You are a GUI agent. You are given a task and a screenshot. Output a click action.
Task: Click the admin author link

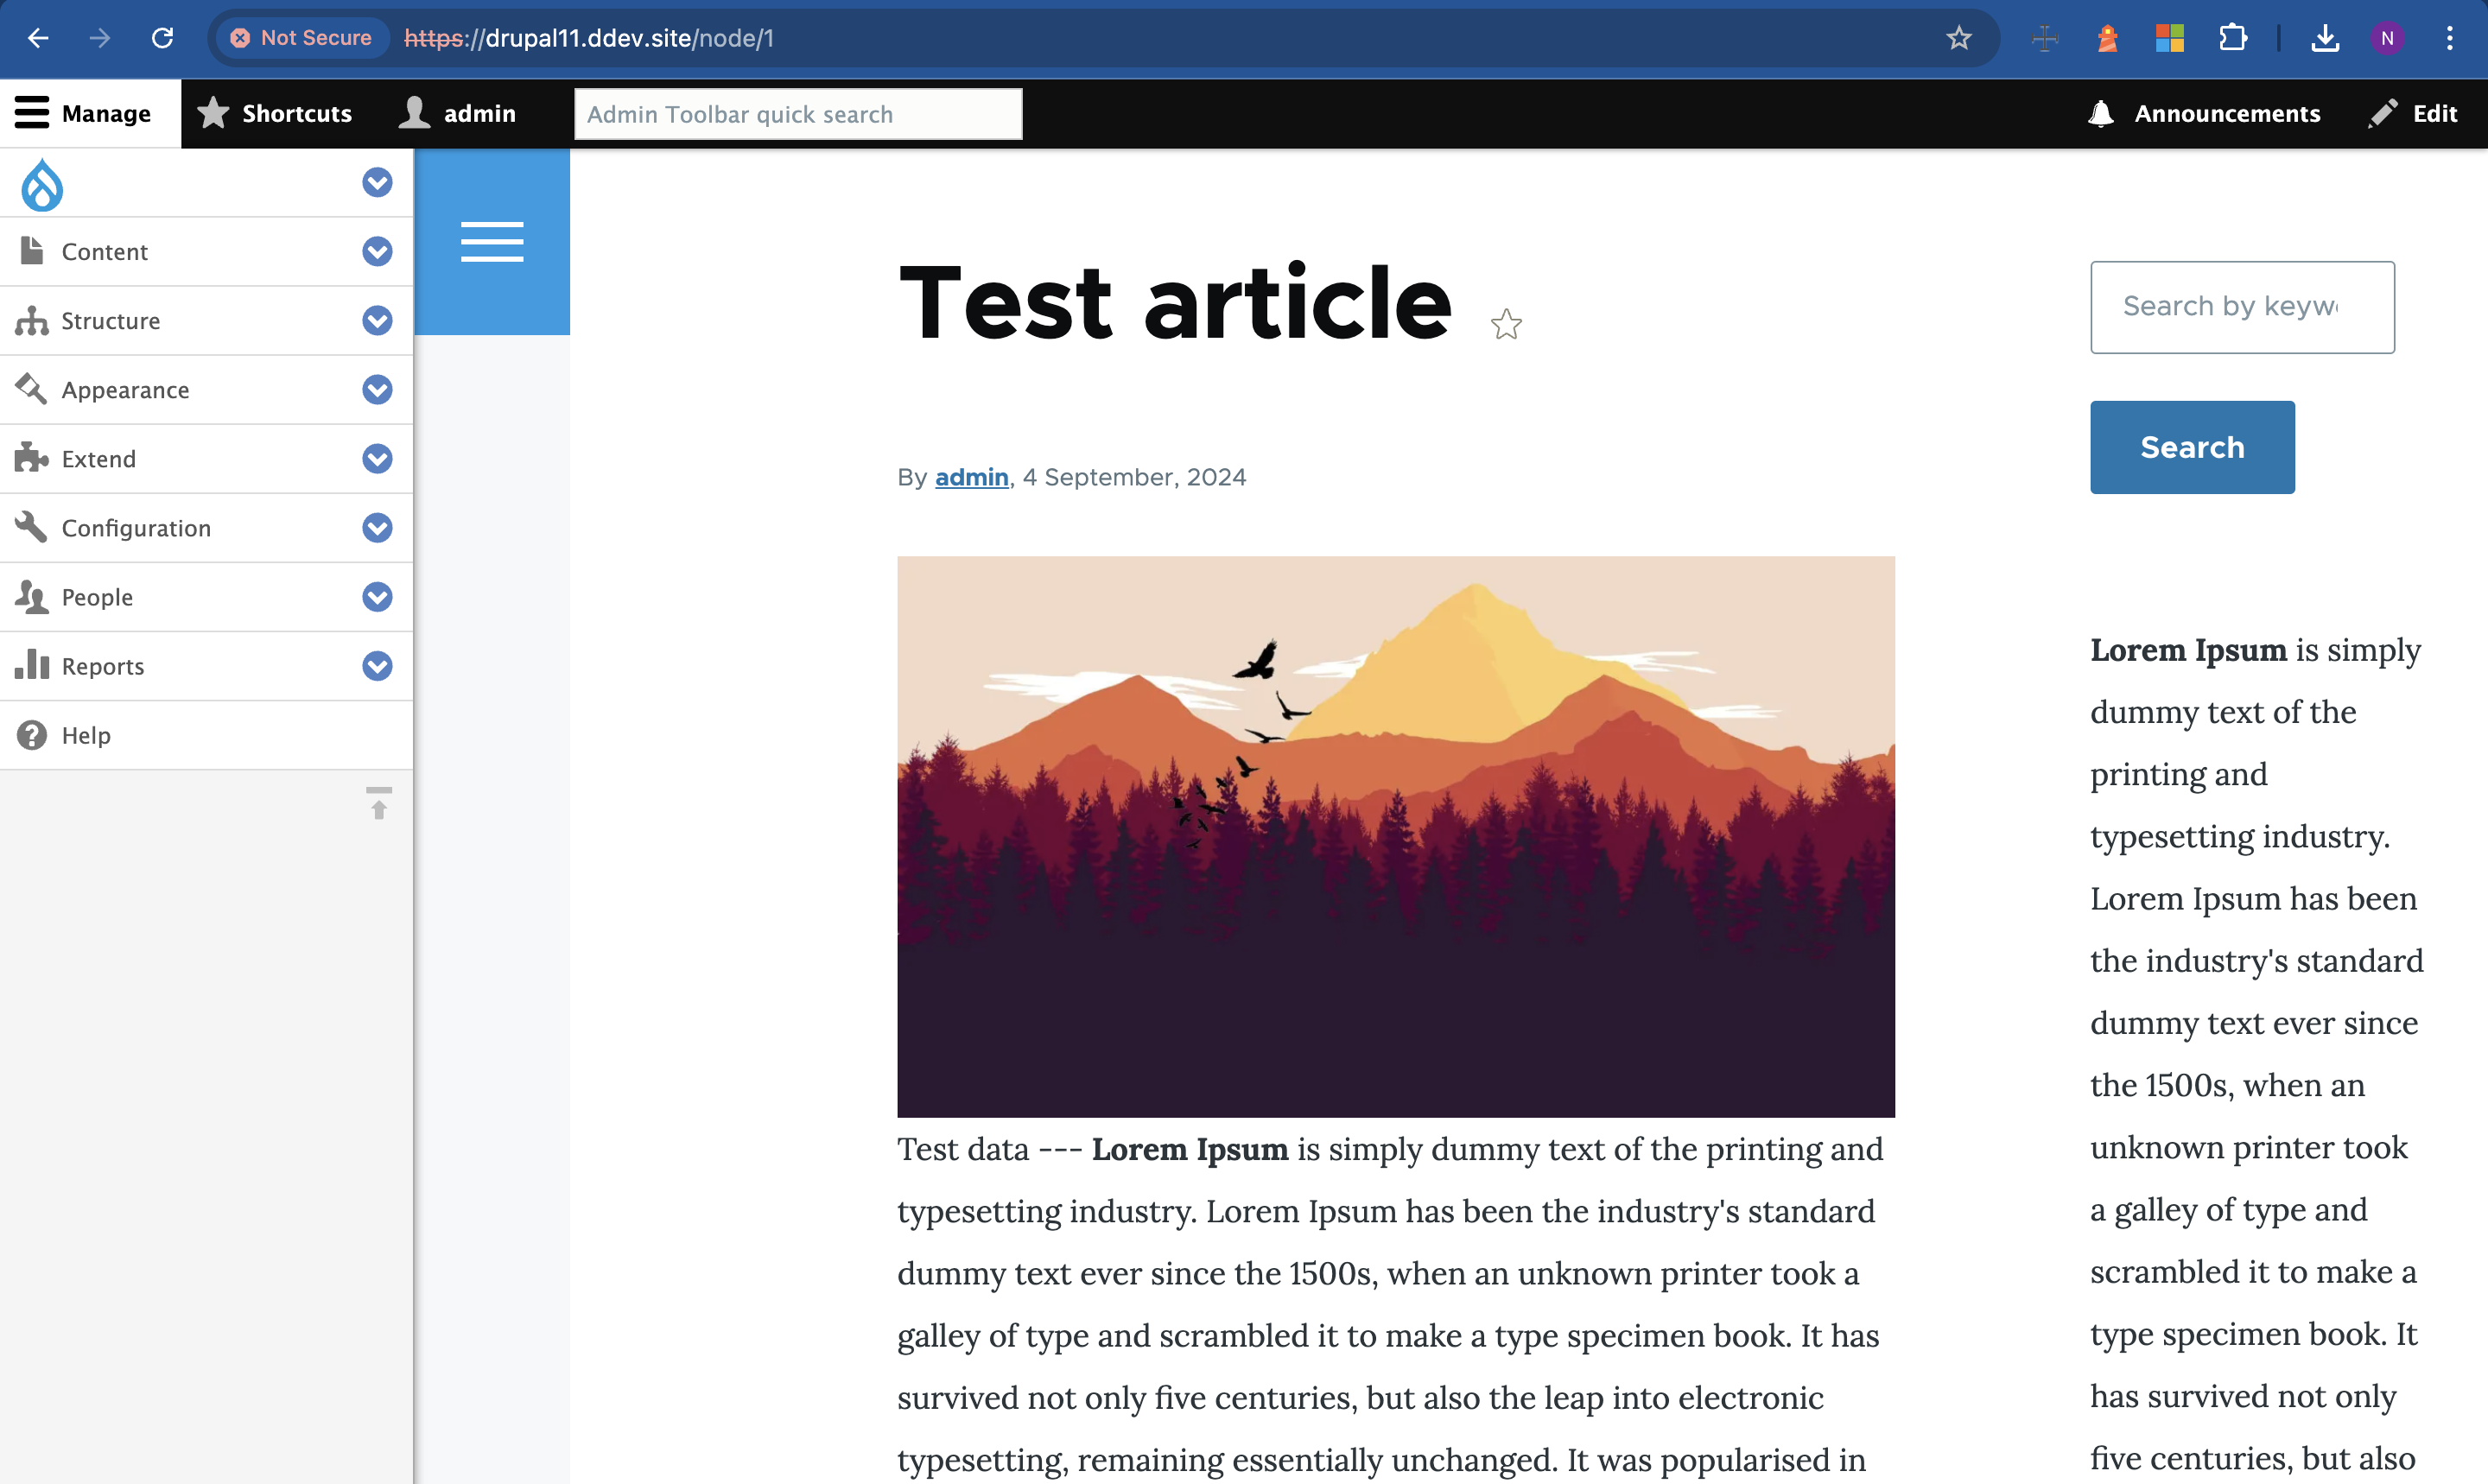tap(971, 477)
